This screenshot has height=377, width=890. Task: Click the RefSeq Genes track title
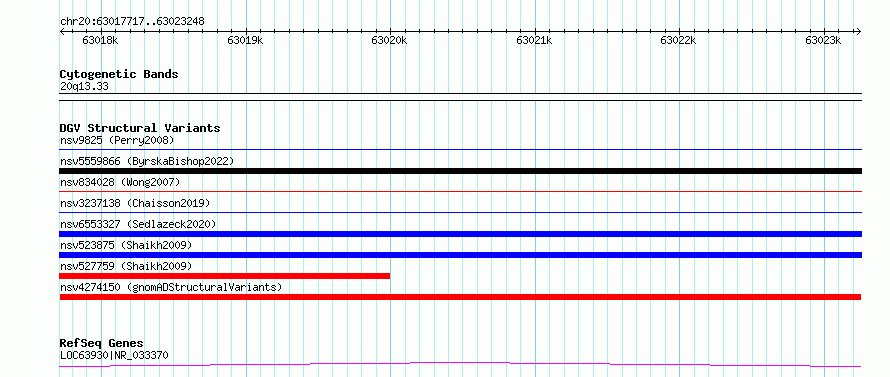(101, 343)
